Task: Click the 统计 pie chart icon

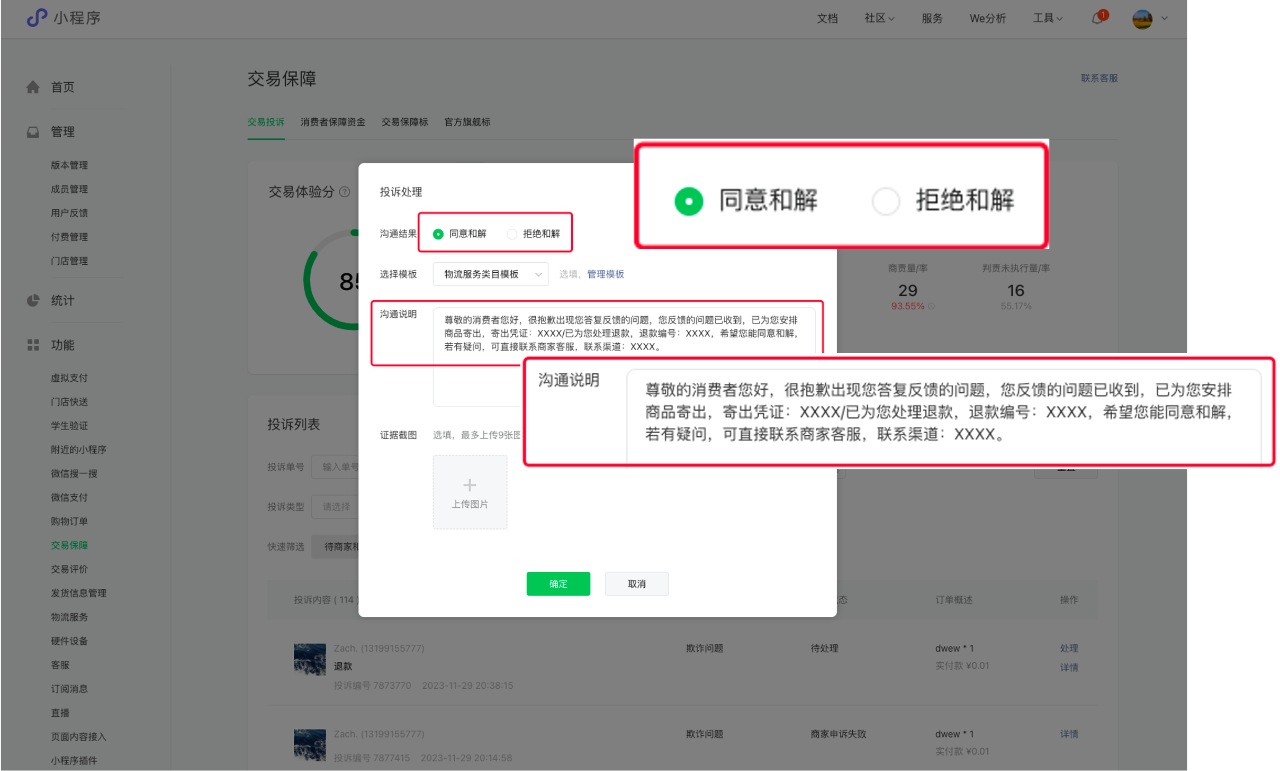Action: click(x=33, y=300)
